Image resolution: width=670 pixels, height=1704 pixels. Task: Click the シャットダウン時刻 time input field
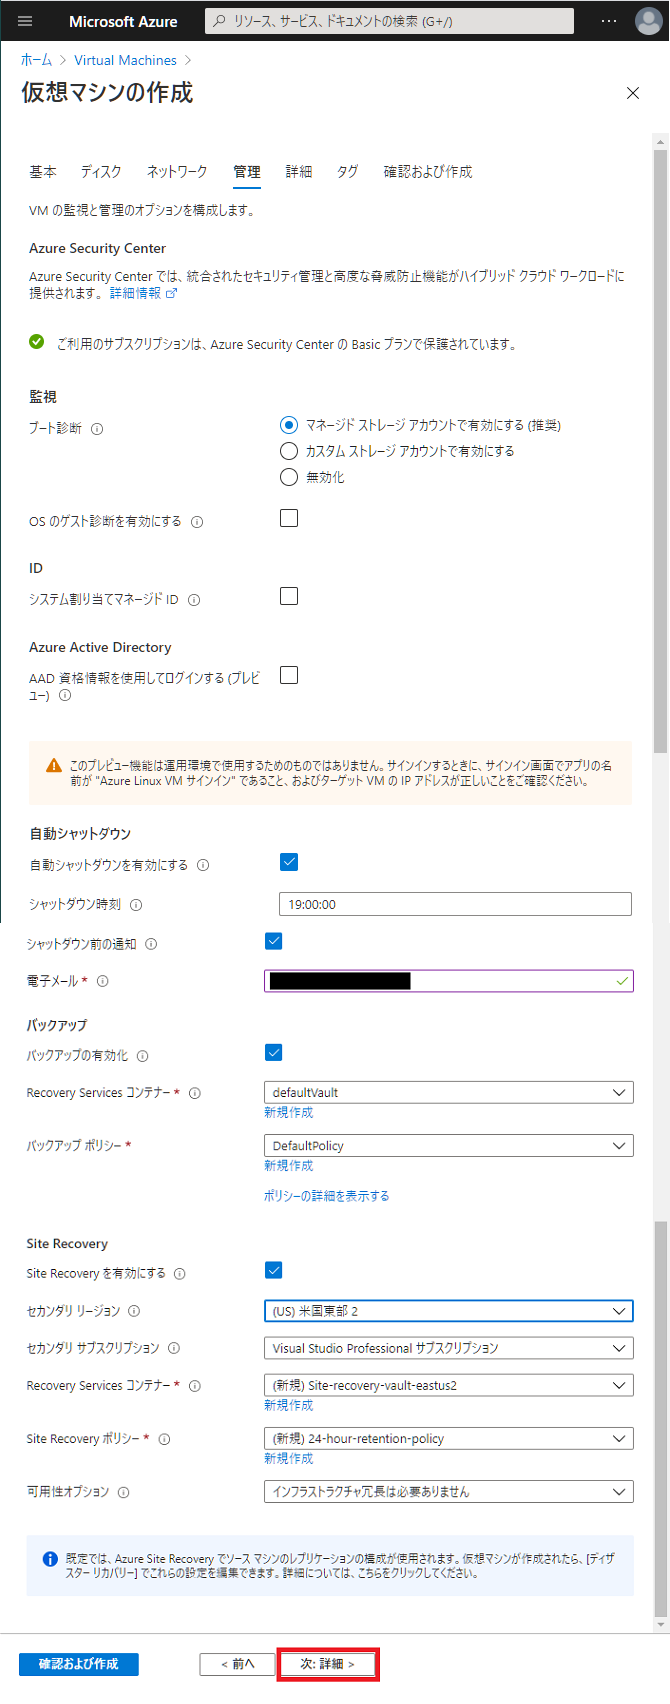(455, 904)
